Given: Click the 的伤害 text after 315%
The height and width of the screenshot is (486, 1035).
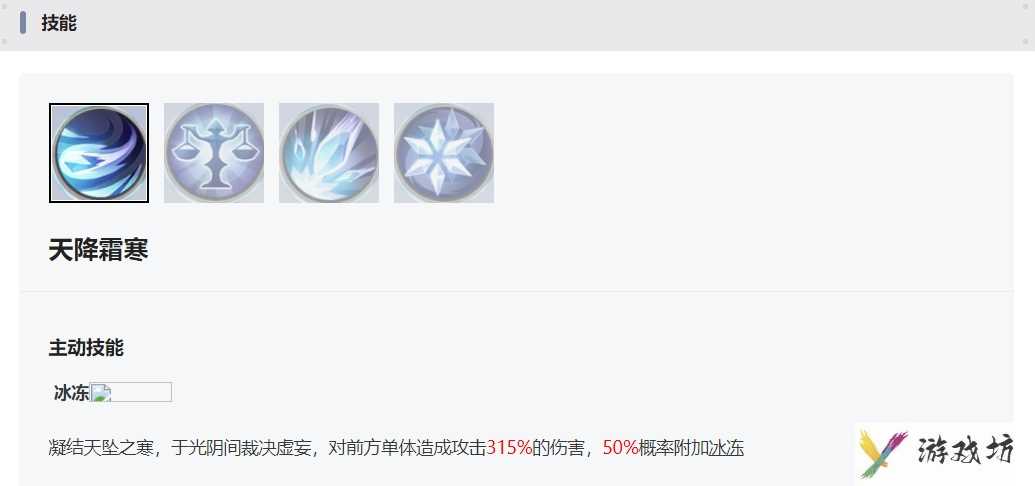Looking at the screenshot, I should click(558, 448).
